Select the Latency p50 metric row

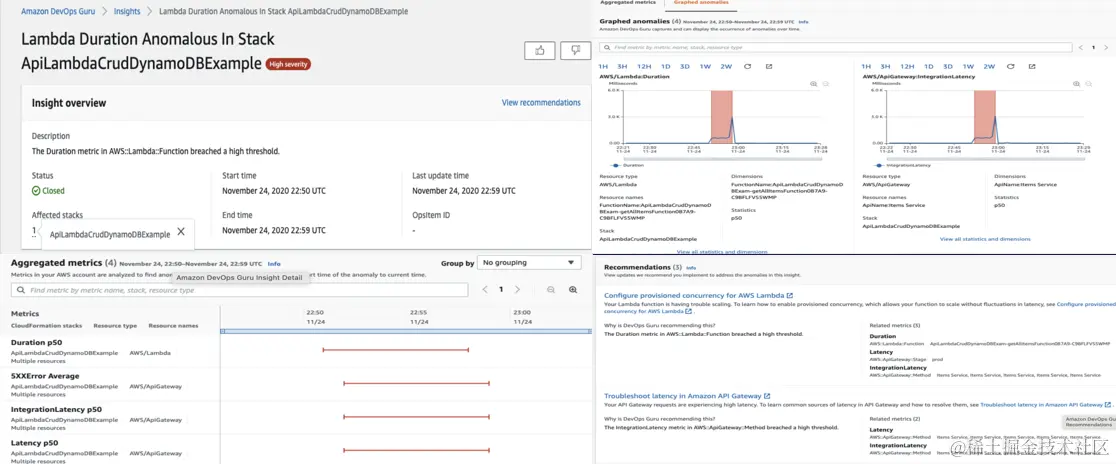coord(296,450)
